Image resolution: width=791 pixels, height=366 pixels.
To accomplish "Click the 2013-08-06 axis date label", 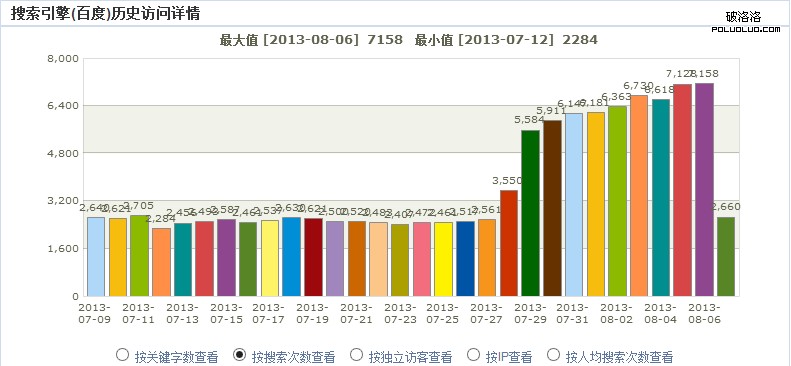I will pyautogui.click(x=704, y=313).
